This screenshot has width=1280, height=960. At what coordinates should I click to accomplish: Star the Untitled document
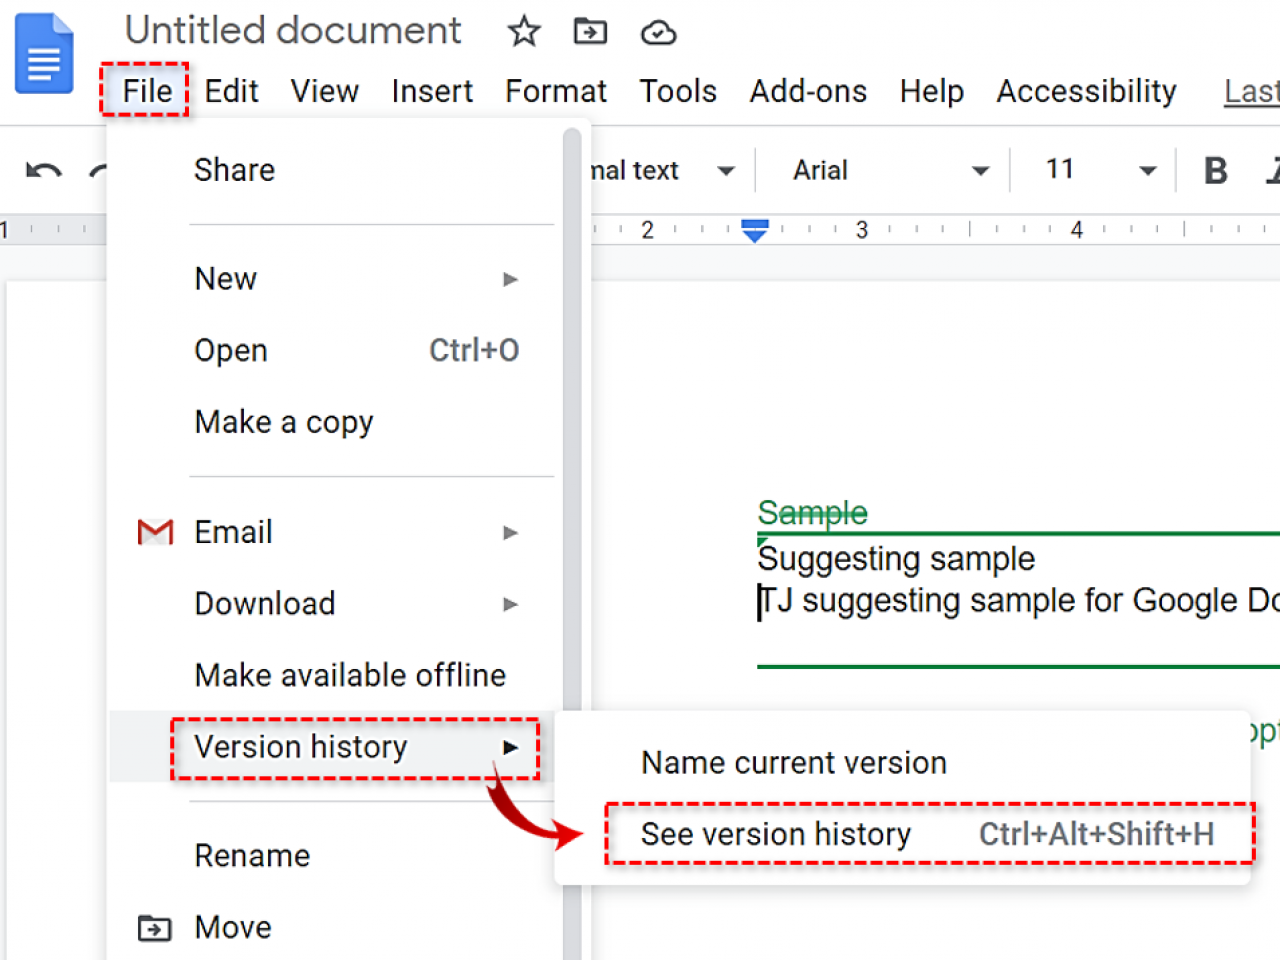(x=523, y=31)
